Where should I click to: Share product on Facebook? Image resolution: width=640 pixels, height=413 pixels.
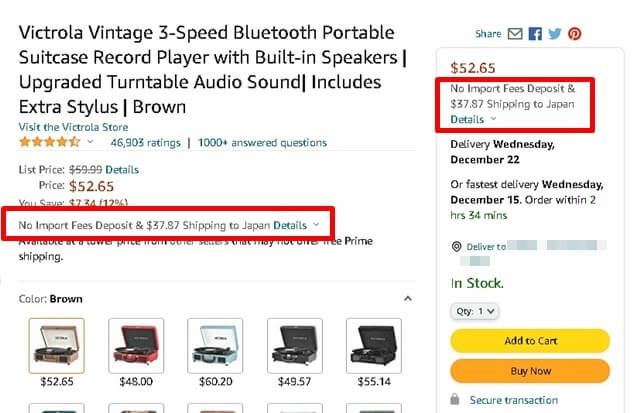(x=535, y=34)
